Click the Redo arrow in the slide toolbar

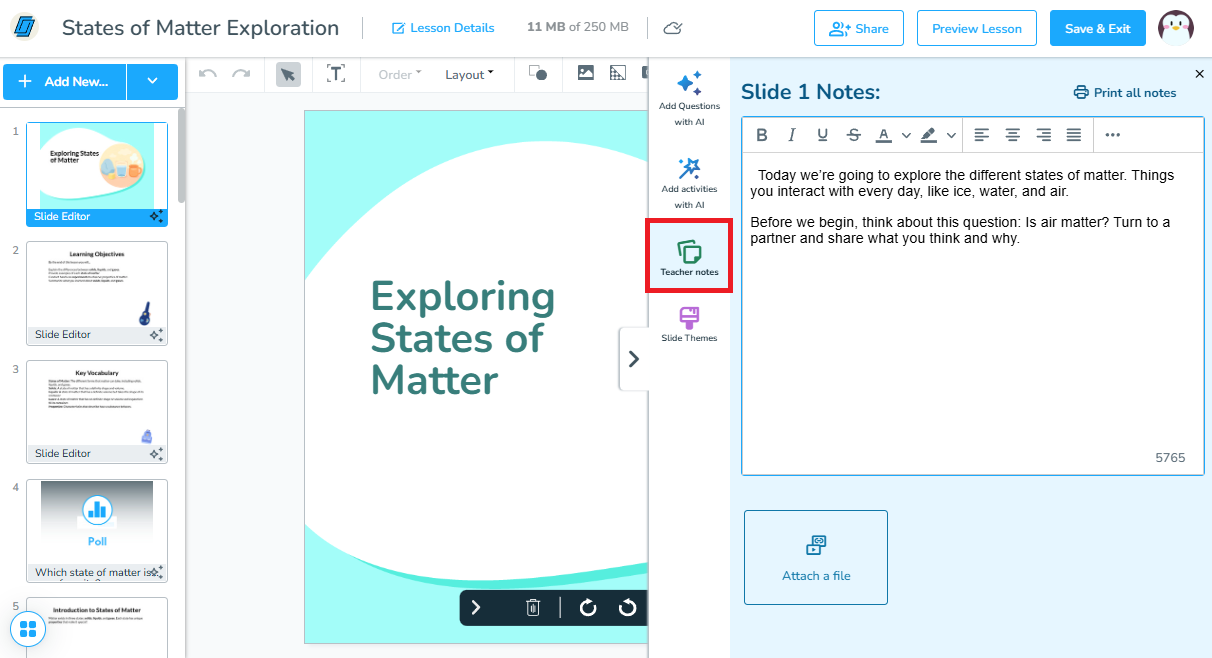(241, 73)
